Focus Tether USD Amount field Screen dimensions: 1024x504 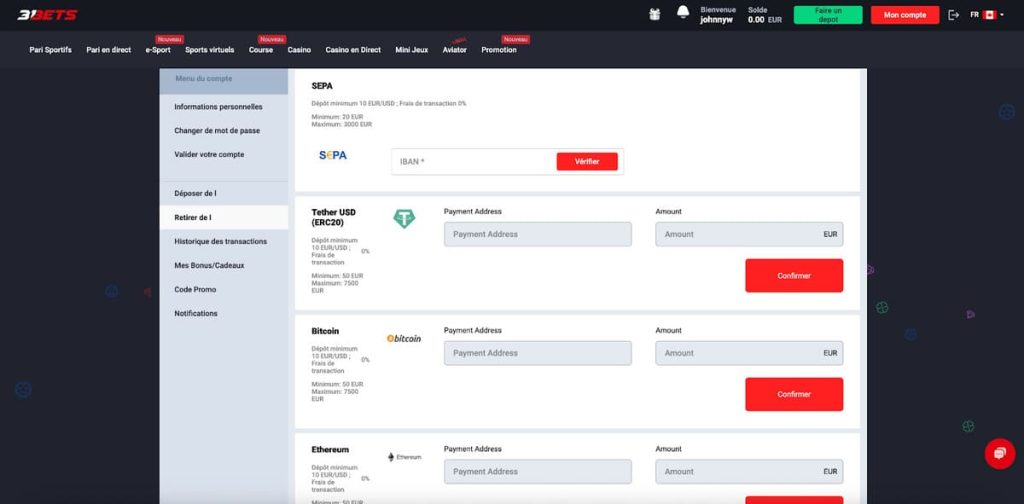pyautogui.click(x=749, y=234)
